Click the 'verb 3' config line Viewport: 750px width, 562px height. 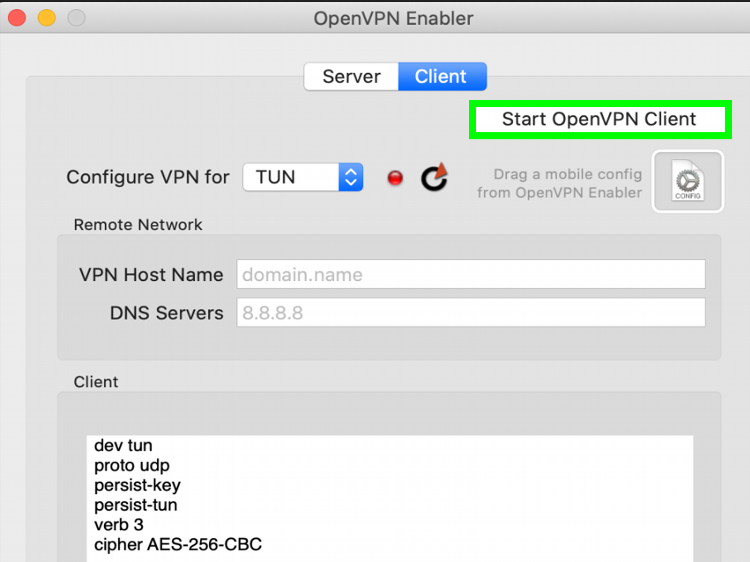[119, 525]
